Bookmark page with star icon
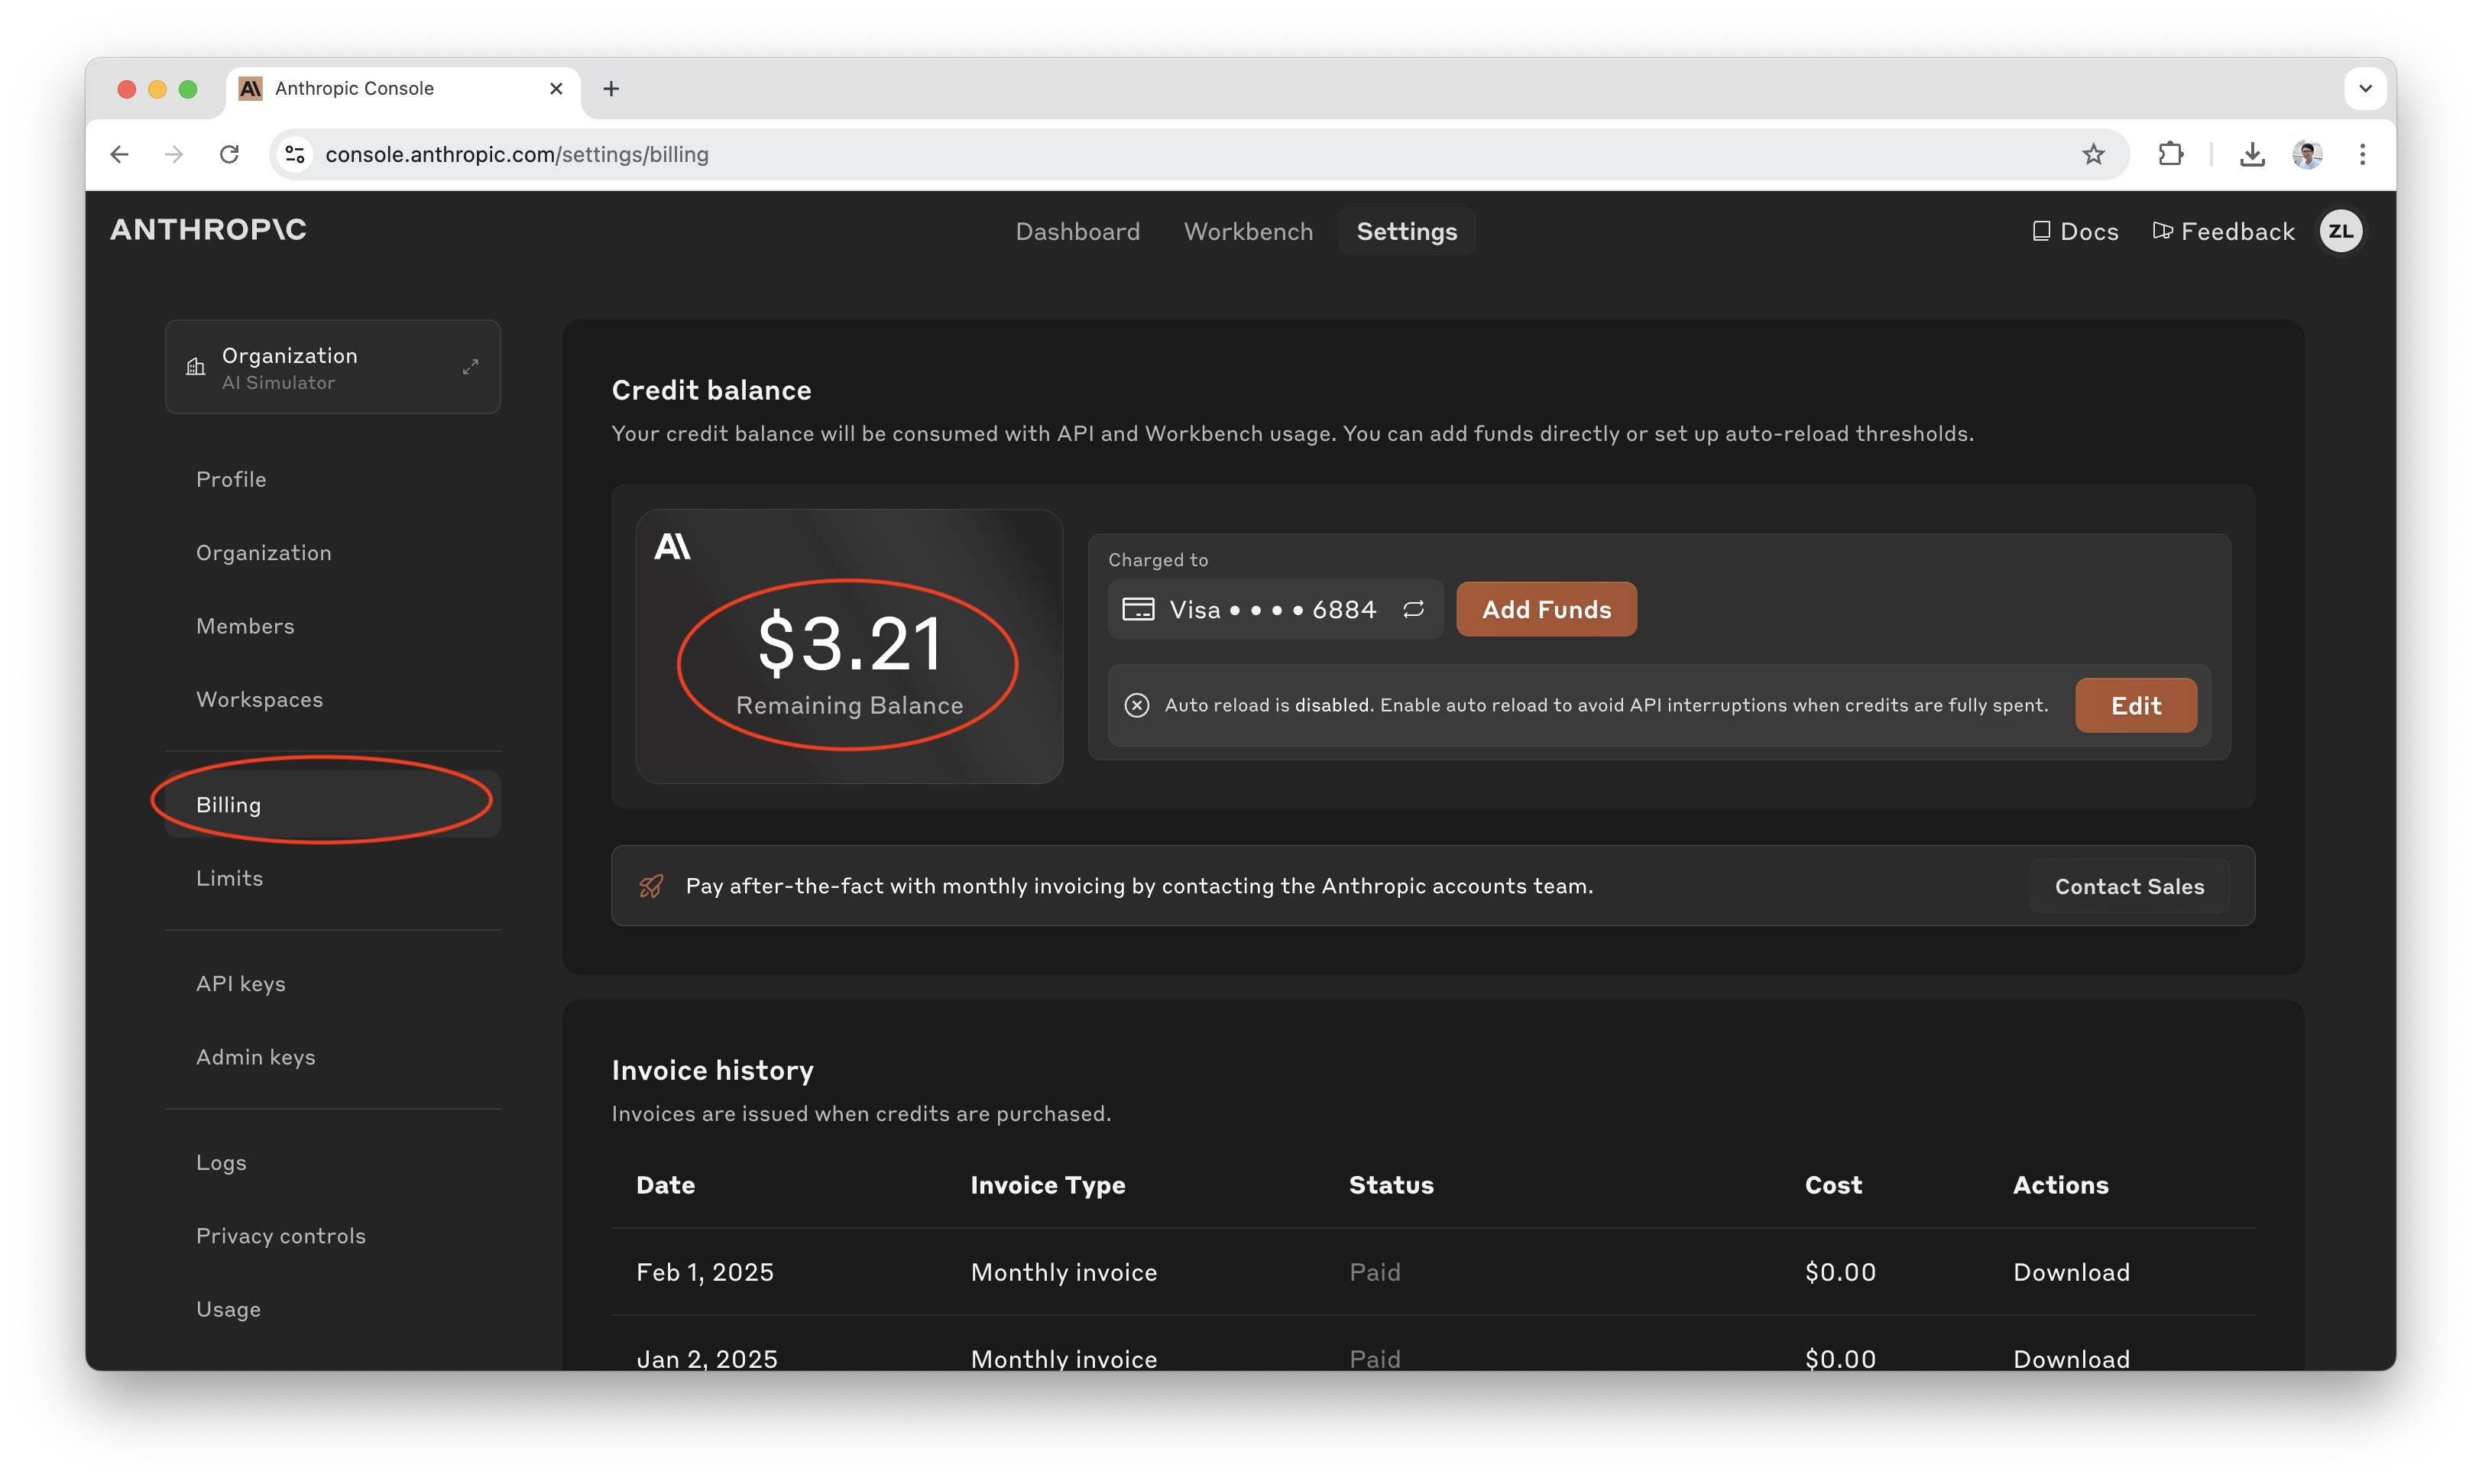The height and width of the screenshot is (1484, 2482). coord(2093,154)
